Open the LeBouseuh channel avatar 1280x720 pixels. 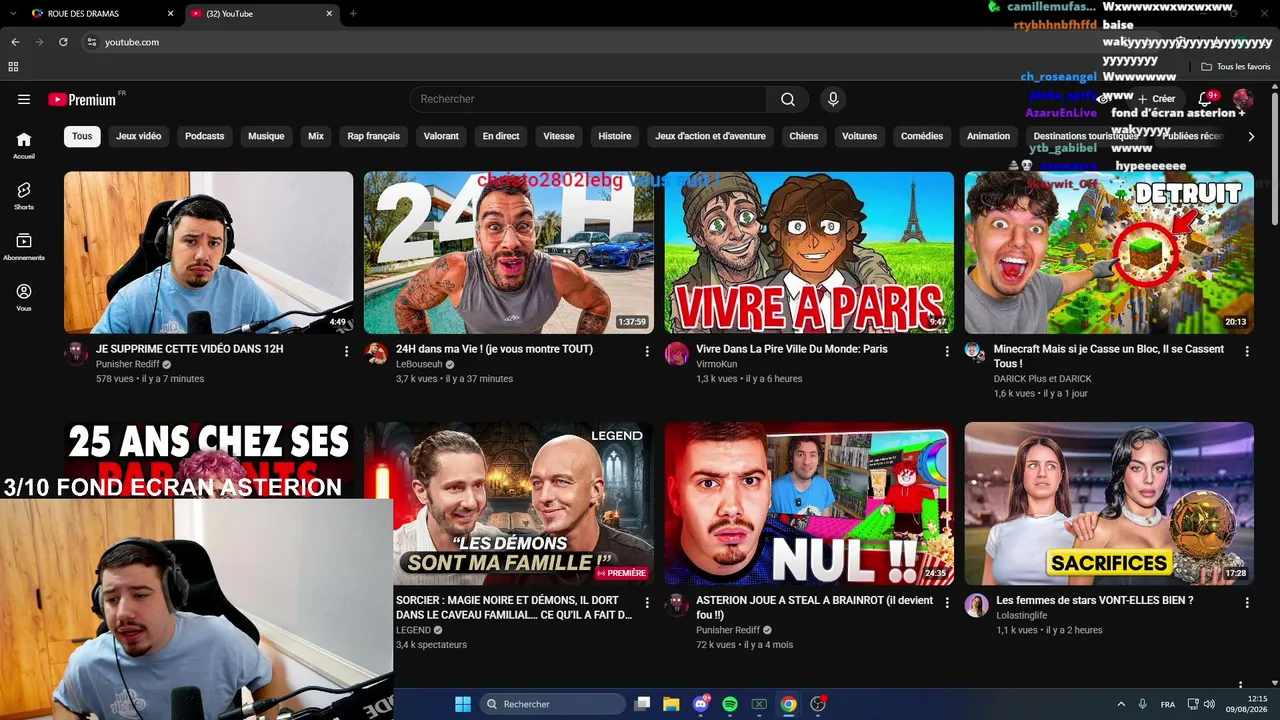pyautogui.click(x=376, y=353)
